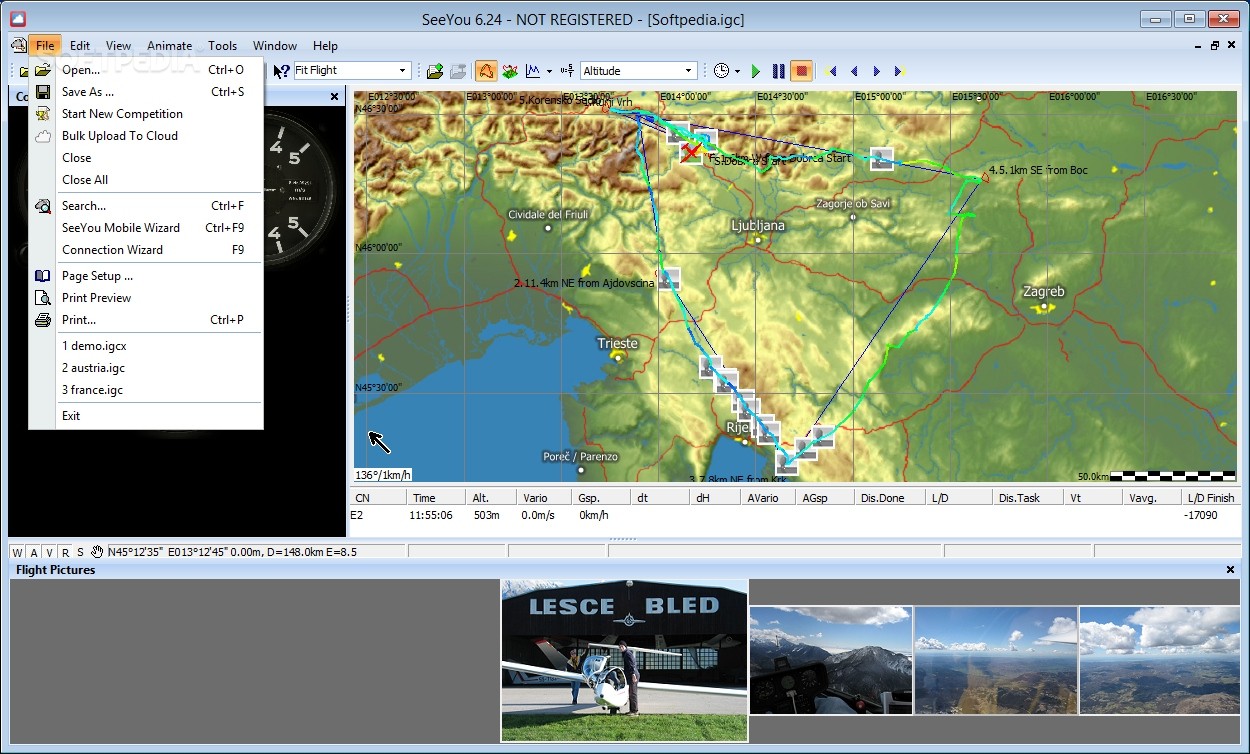
Task: Click the Dis.Done column header
Action: point(891,497)
